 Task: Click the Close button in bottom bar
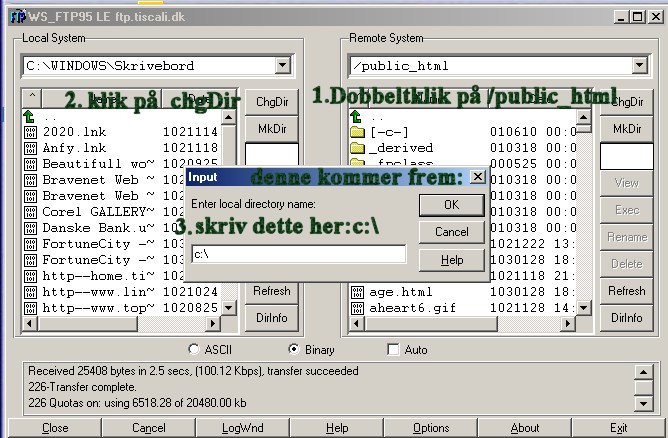click(x=55, y=428)
